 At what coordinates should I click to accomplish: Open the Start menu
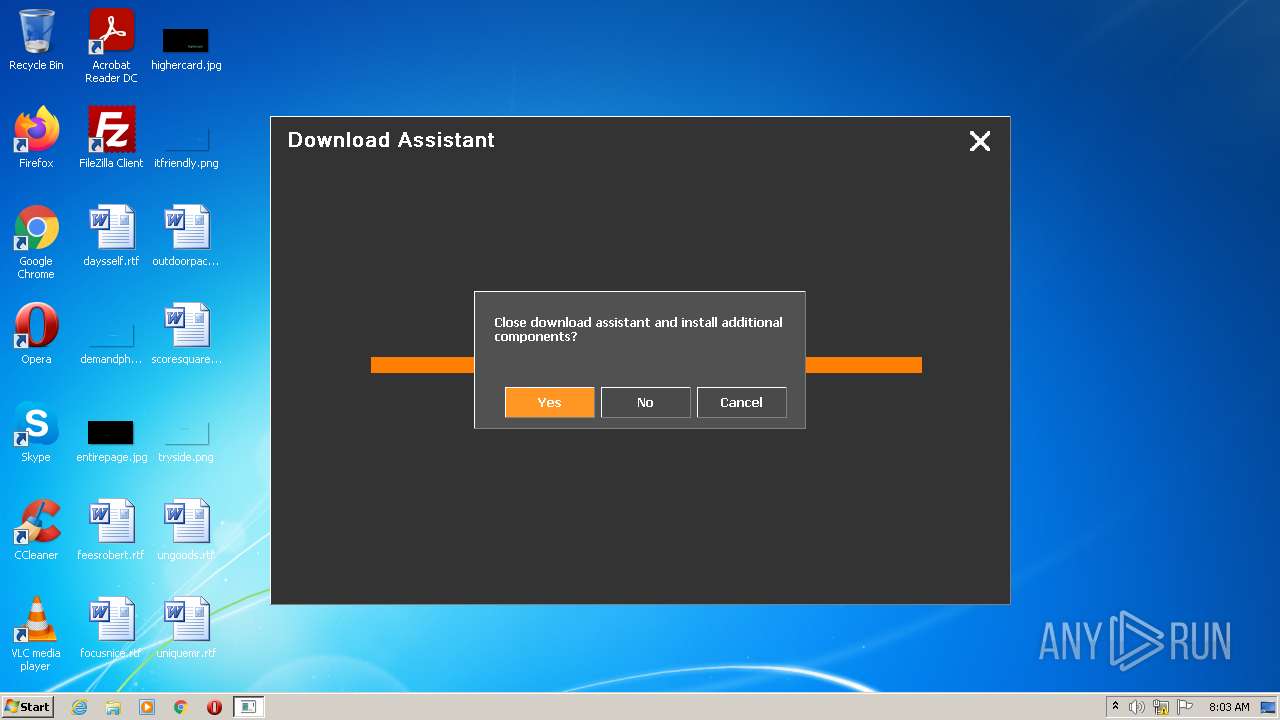[x=28, y=706]
